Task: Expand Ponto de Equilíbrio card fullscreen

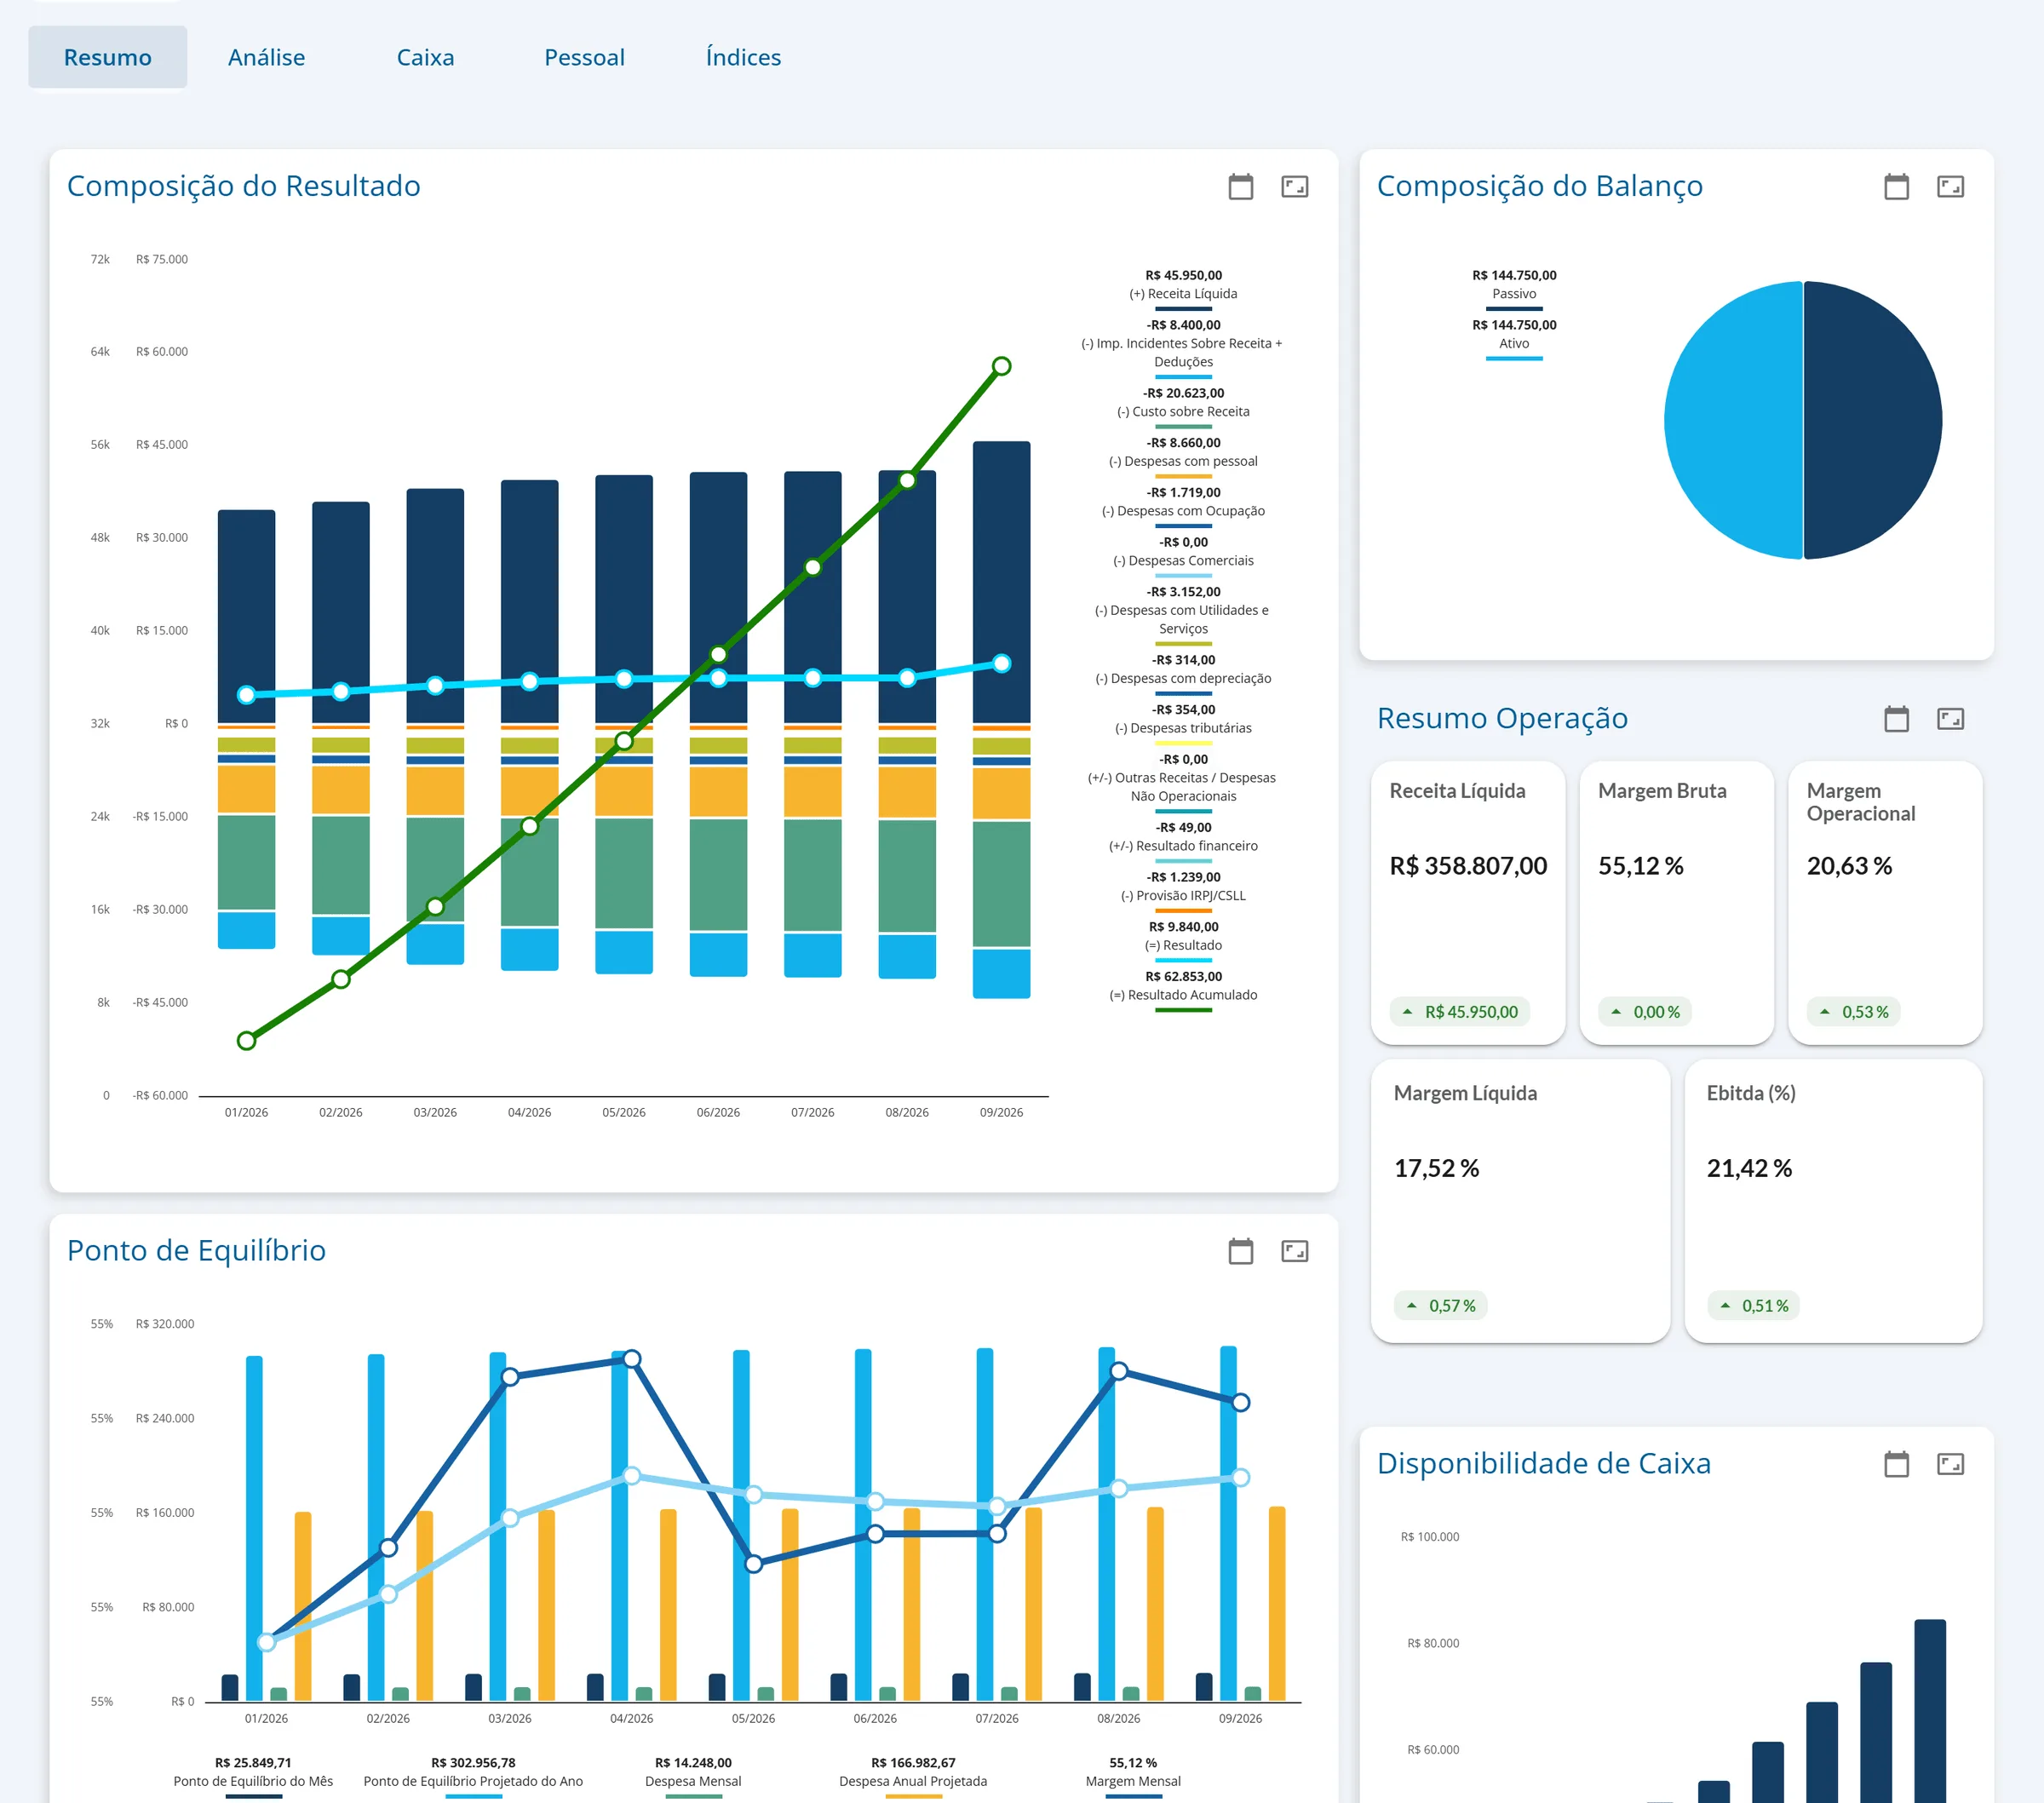Action: point(1294,1251)
